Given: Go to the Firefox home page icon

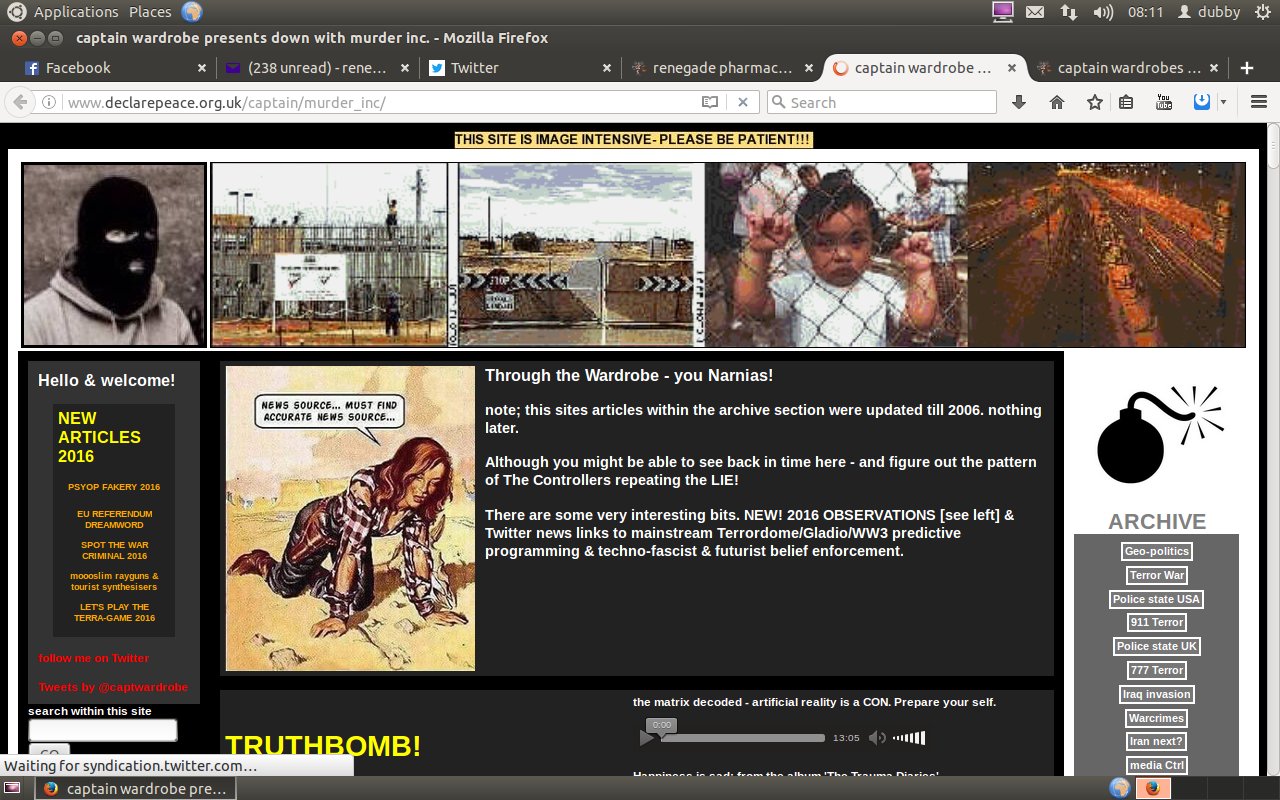Looking at the screenshot, I should coord(1057,102).
